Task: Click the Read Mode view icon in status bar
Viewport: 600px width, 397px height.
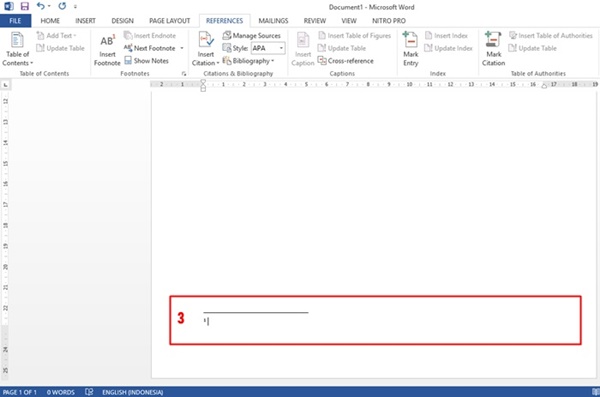Action: (596, 392)
